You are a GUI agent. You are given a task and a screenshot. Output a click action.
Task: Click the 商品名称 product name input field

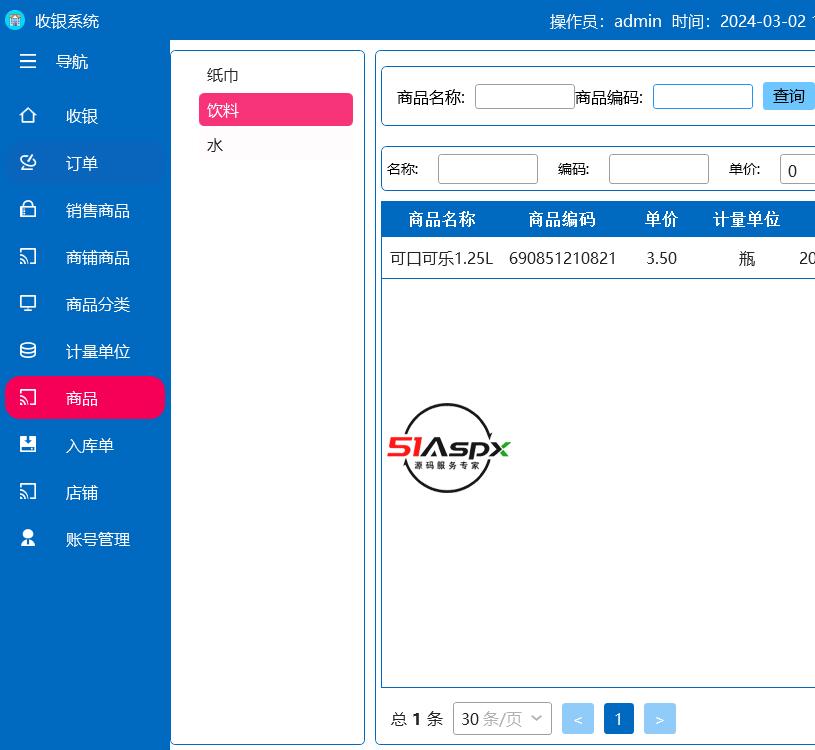pos(524,96)
